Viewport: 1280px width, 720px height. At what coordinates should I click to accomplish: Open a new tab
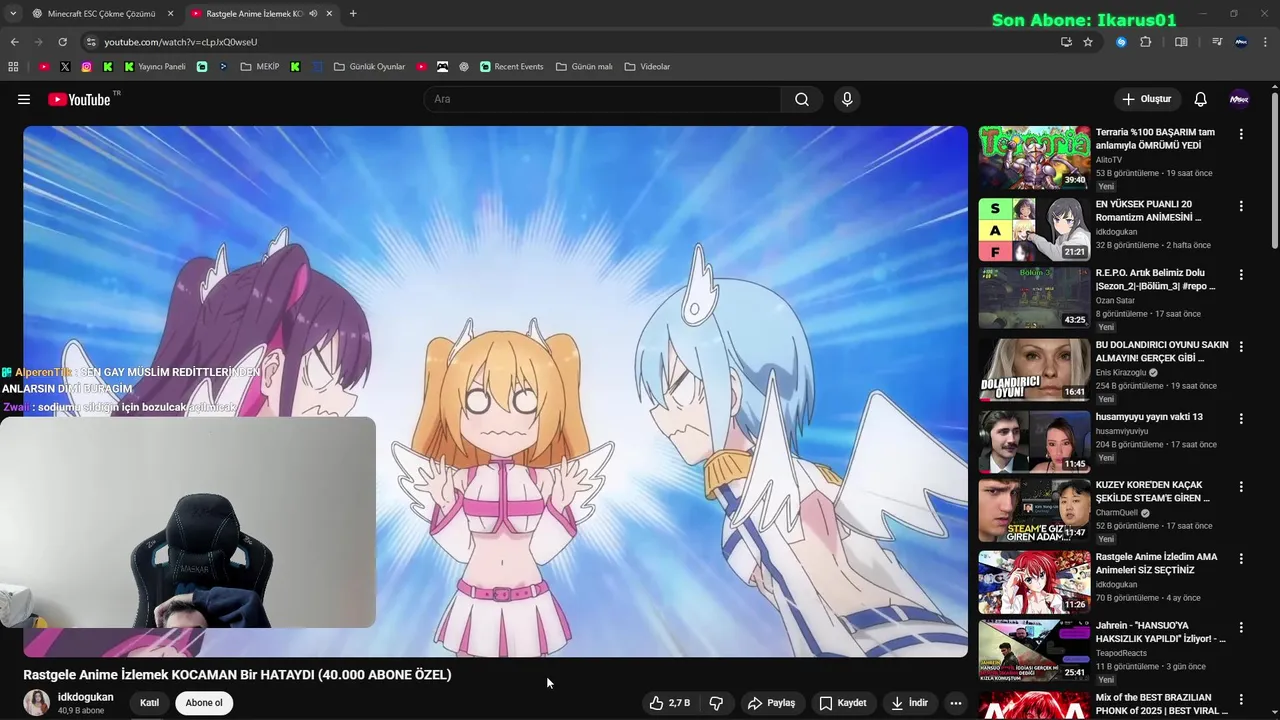tap(353, 14)
